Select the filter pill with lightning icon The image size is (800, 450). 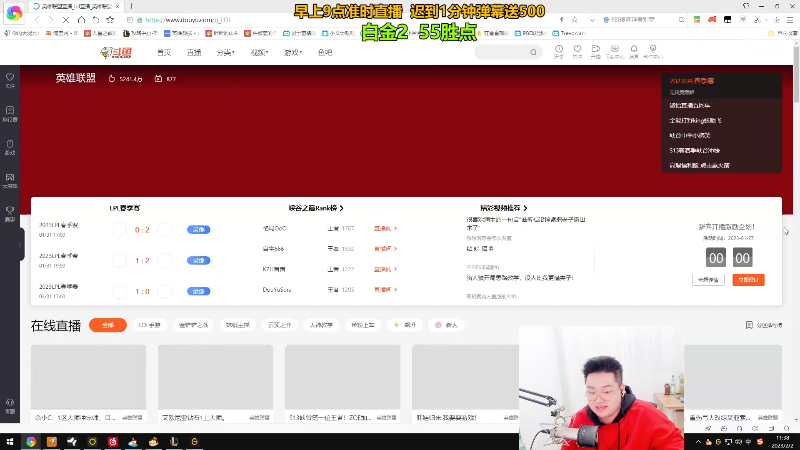click(405, 325)
